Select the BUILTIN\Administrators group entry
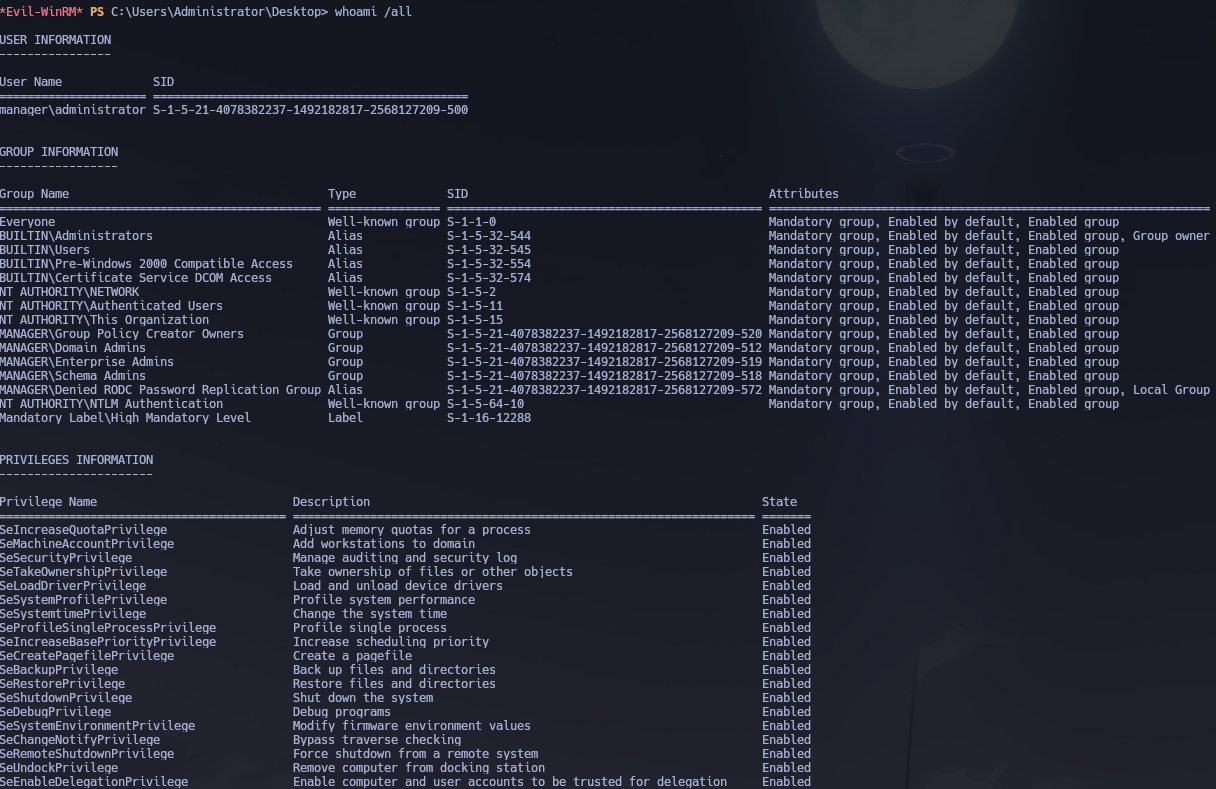 76,235
